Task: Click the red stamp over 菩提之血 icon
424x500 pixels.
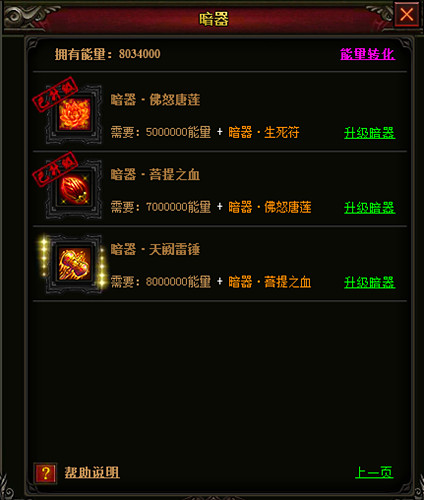Action: click(55, 169)
